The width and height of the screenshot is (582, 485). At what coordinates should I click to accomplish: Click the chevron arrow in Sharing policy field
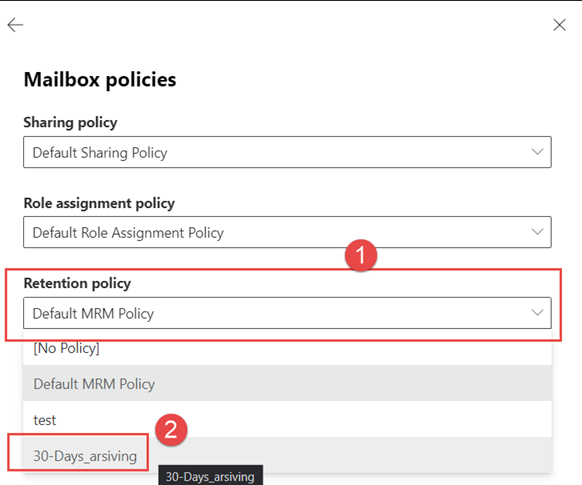[x=537, y=152]
